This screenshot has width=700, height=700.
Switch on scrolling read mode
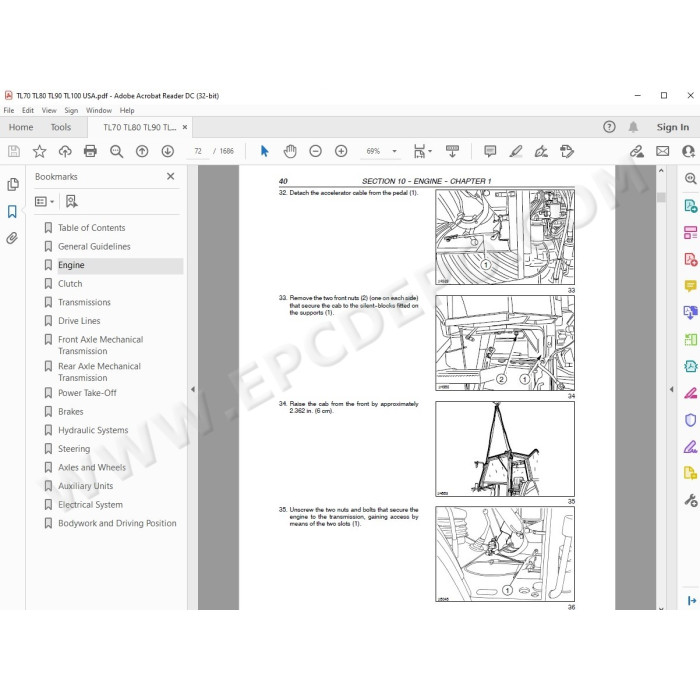coord(452,151)
